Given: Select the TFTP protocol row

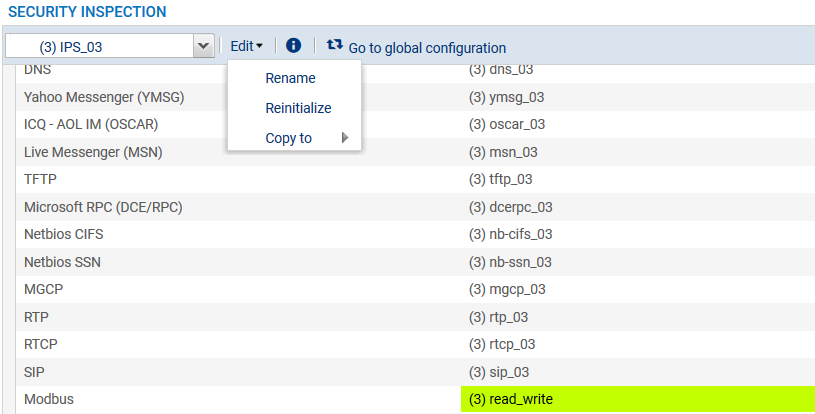Looking at the screenshot, I should [41, 179].
